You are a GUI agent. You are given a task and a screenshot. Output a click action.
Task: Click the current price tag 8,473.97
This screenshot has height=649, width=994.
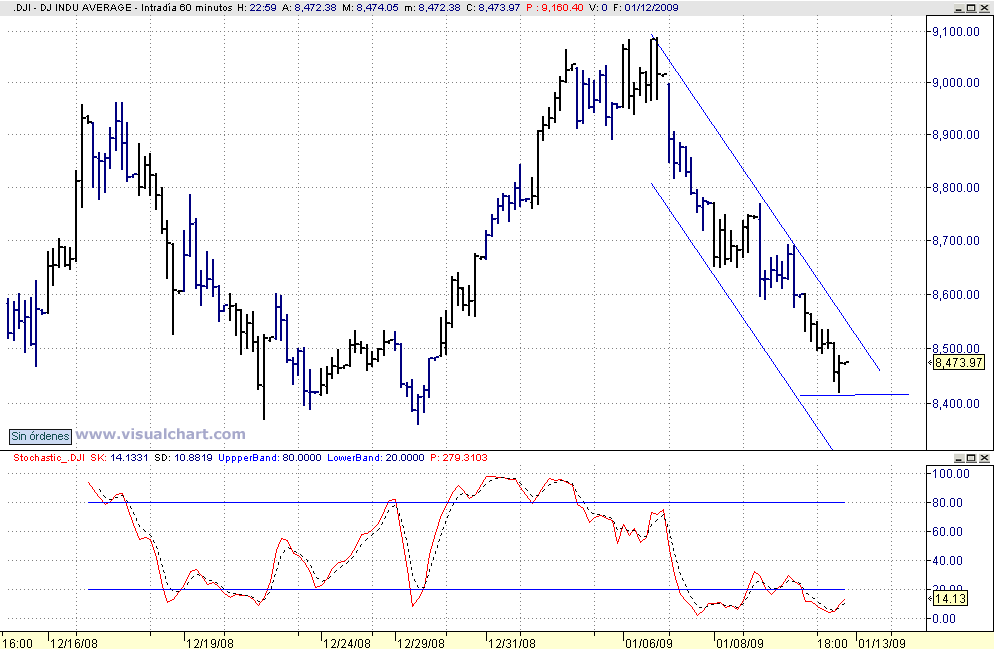pyautogui.click(x=958, y=363)
